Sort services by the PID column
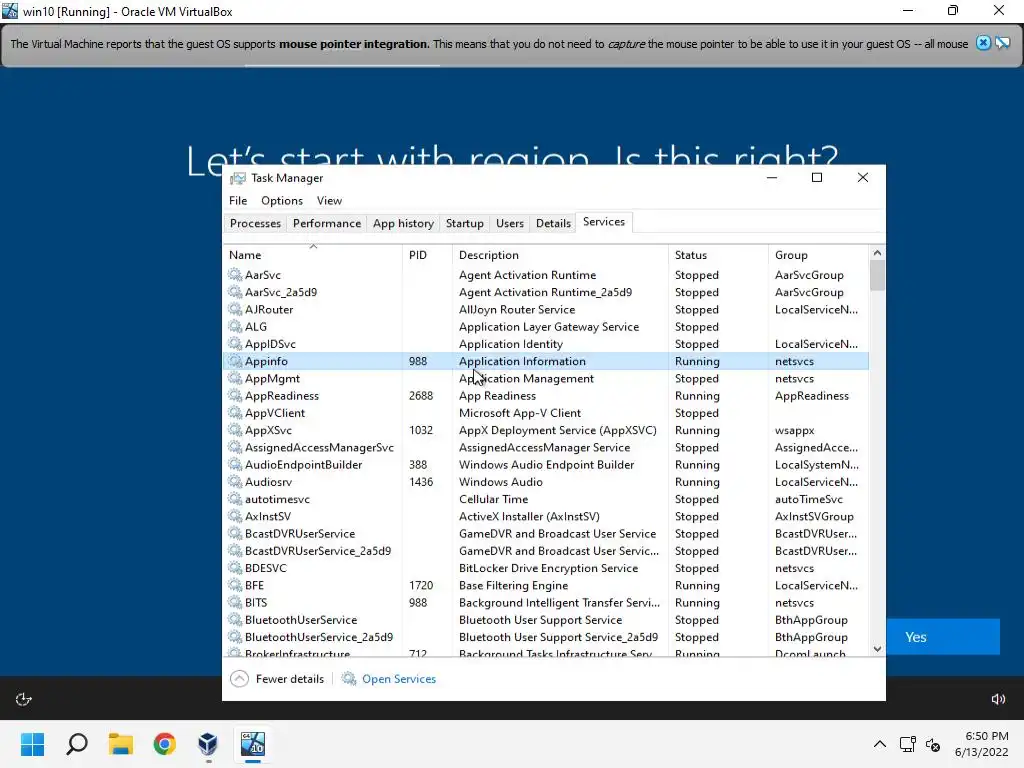Image resolution: width=1024 pixels, height=768 pixels. 427,255
